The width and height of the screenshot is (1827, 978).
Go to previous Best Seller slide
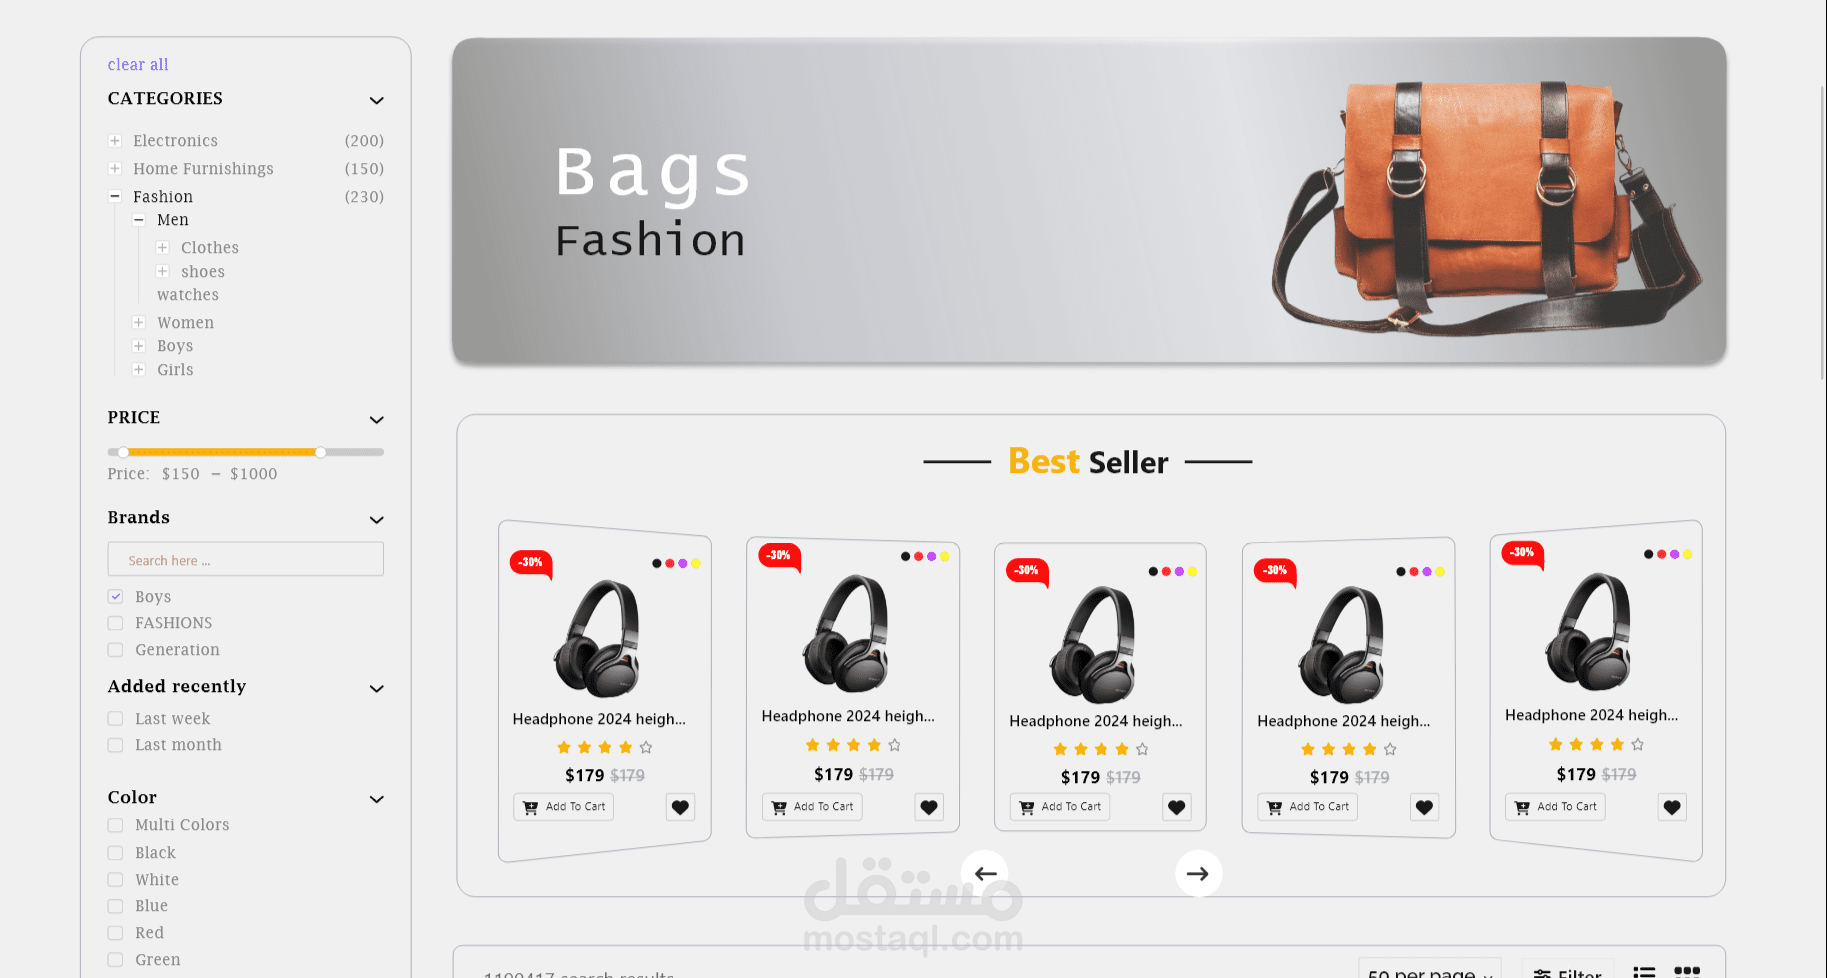(985, 873)
